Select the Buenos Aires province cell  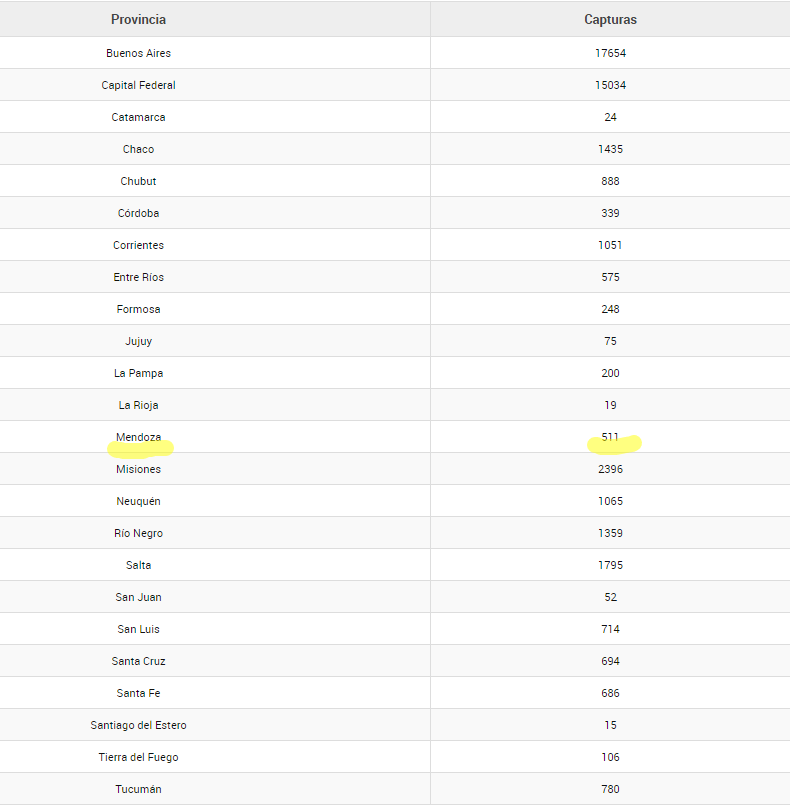[x=139, y=53]
